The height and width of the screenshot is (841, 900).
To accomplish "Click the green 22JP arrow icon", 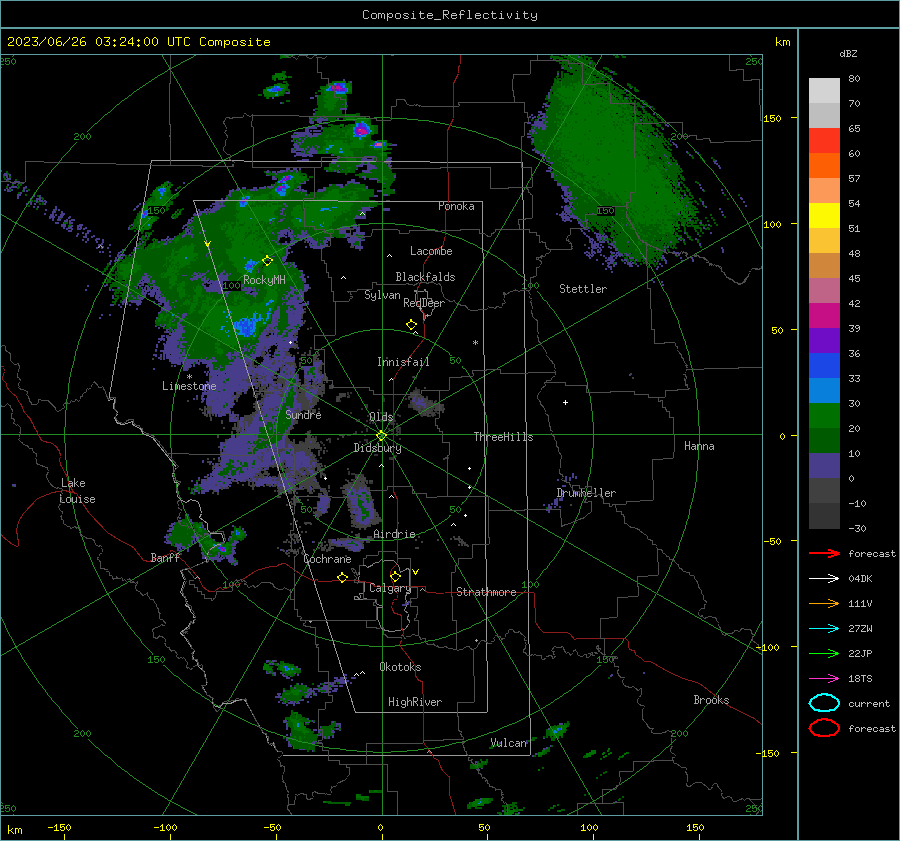I will [x=824, y=653].
